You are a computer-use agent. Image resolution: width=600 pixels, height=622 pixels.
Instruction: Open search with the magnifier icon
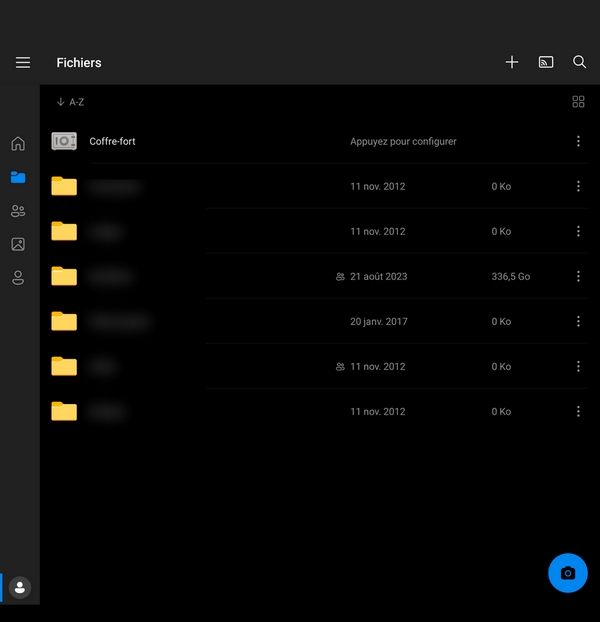tap(580, 62)
